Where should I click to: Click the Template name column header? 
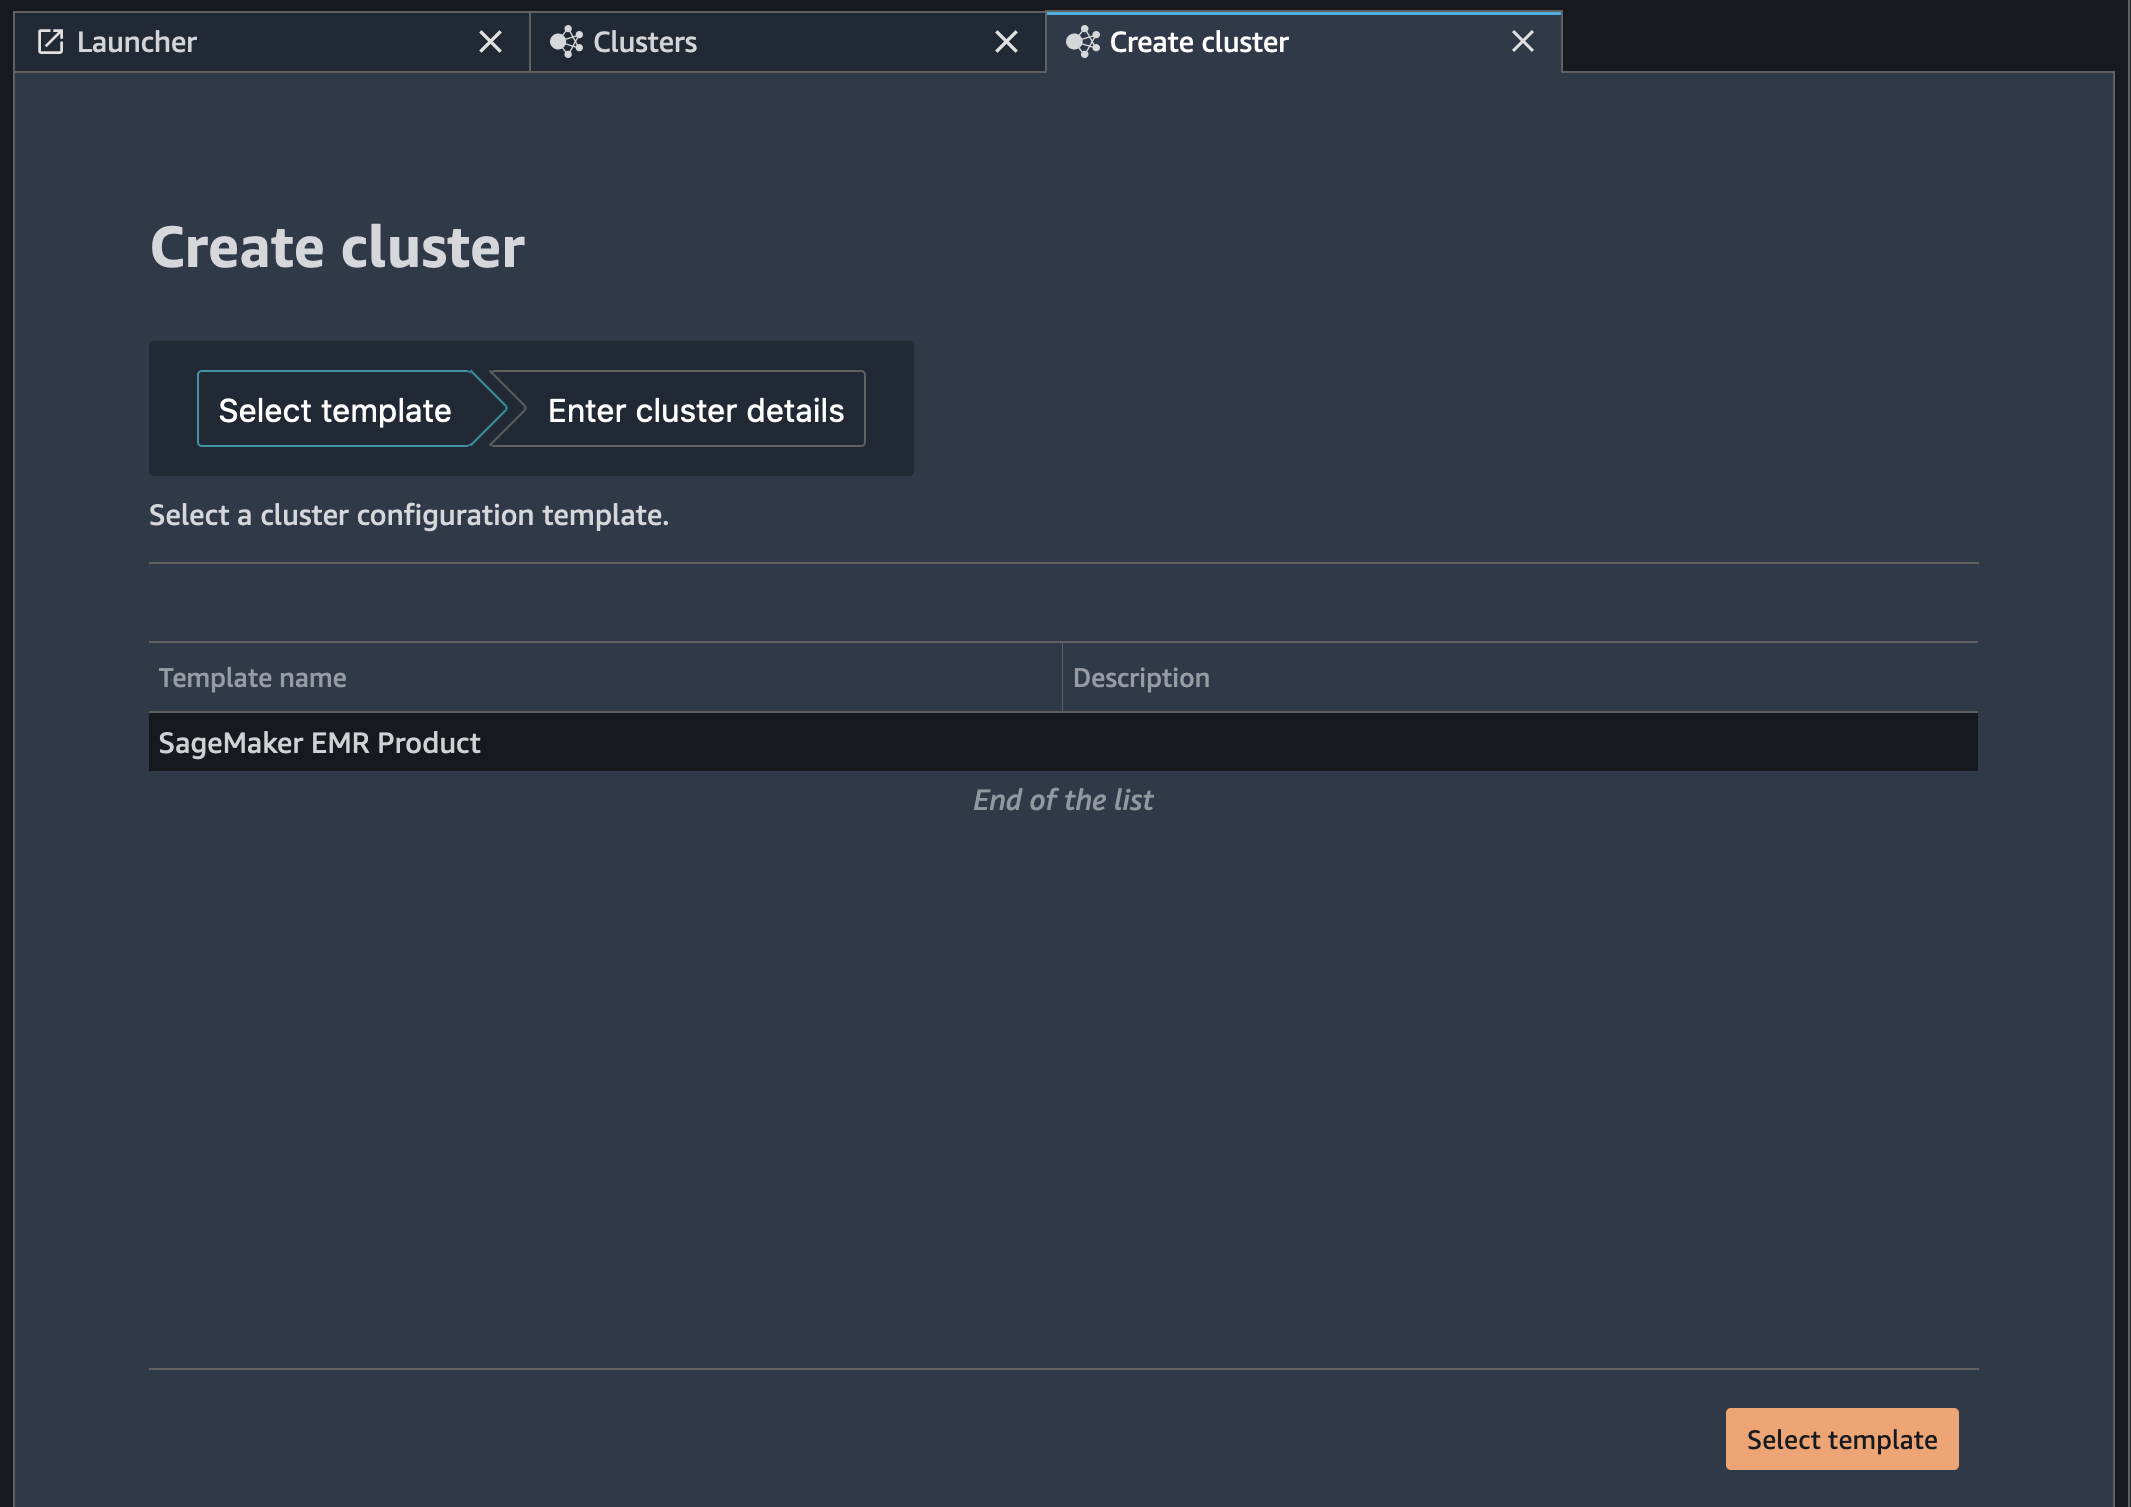coord(253,678)
